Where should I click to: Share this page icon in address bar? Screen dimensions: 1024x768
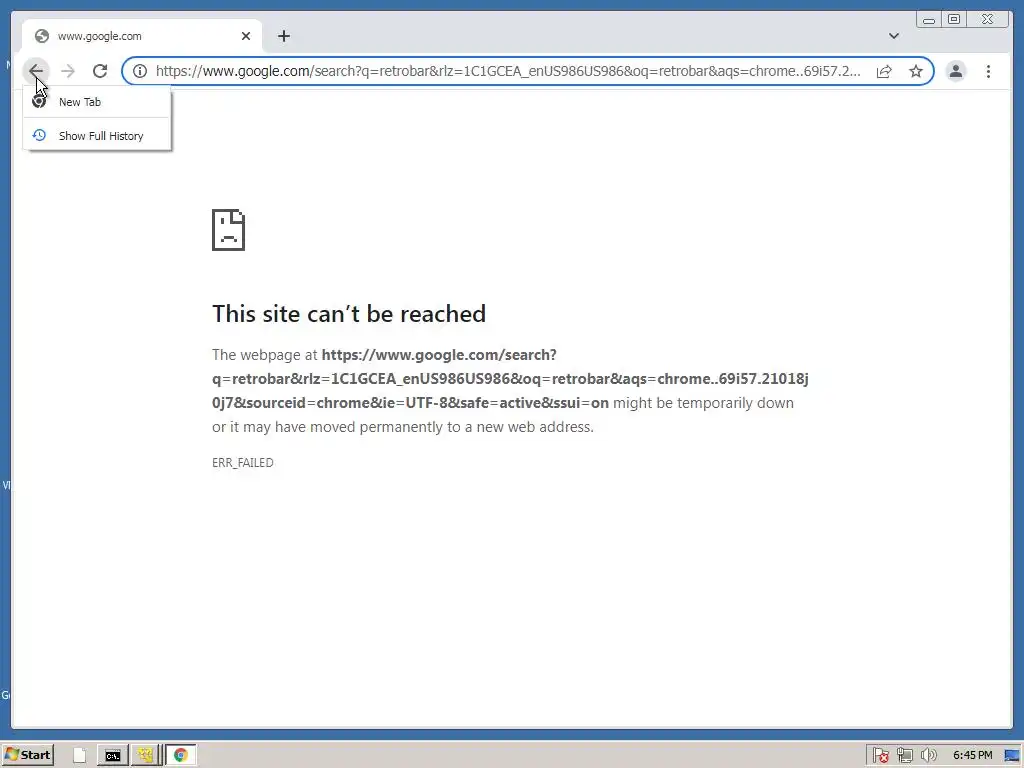click(x=884, y=71)
